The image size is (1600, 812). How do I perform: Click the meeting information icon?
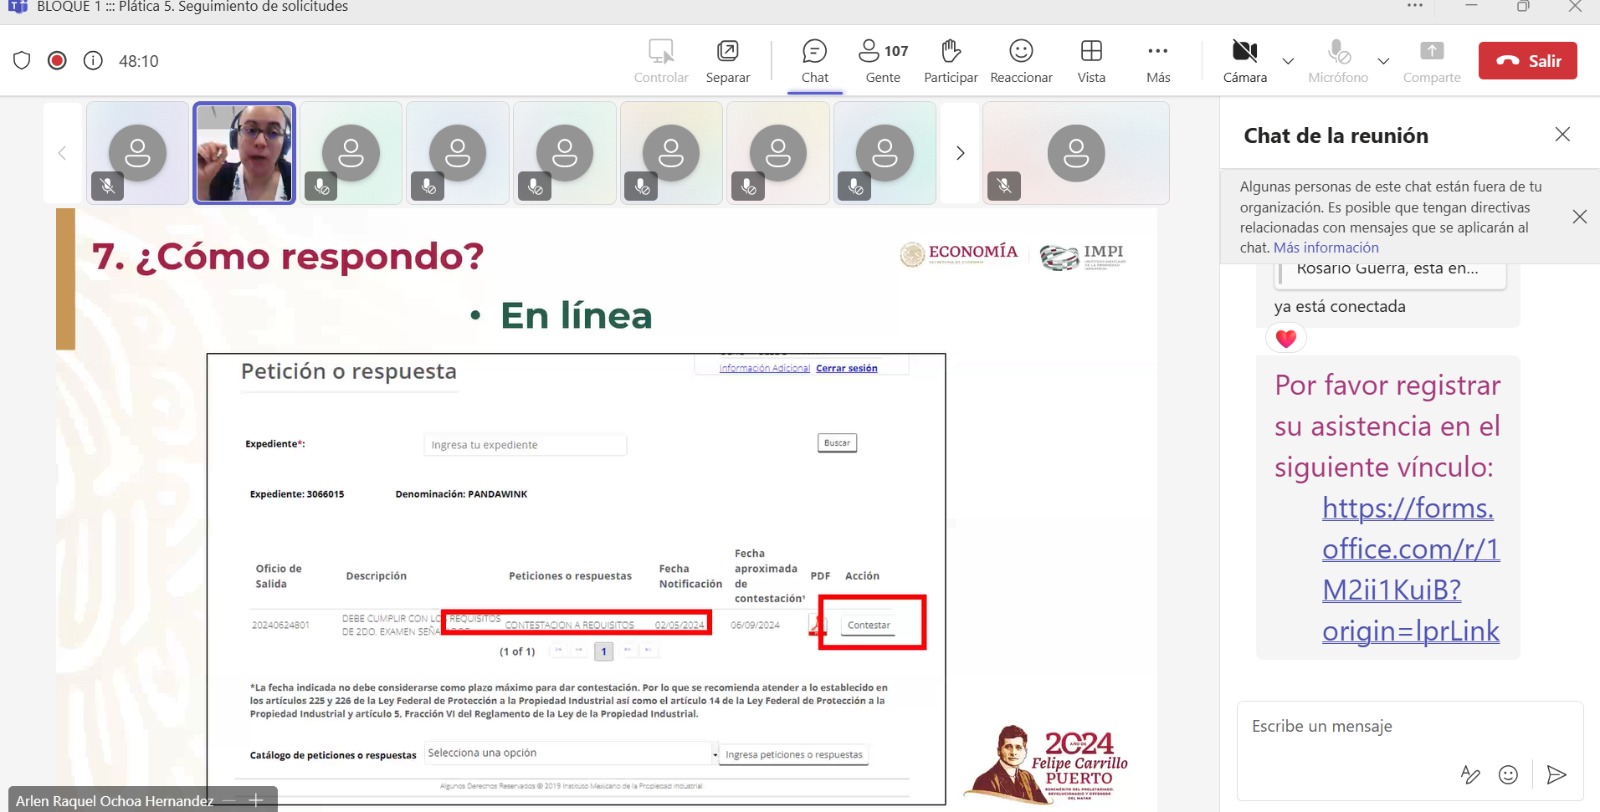coord(93,61)
